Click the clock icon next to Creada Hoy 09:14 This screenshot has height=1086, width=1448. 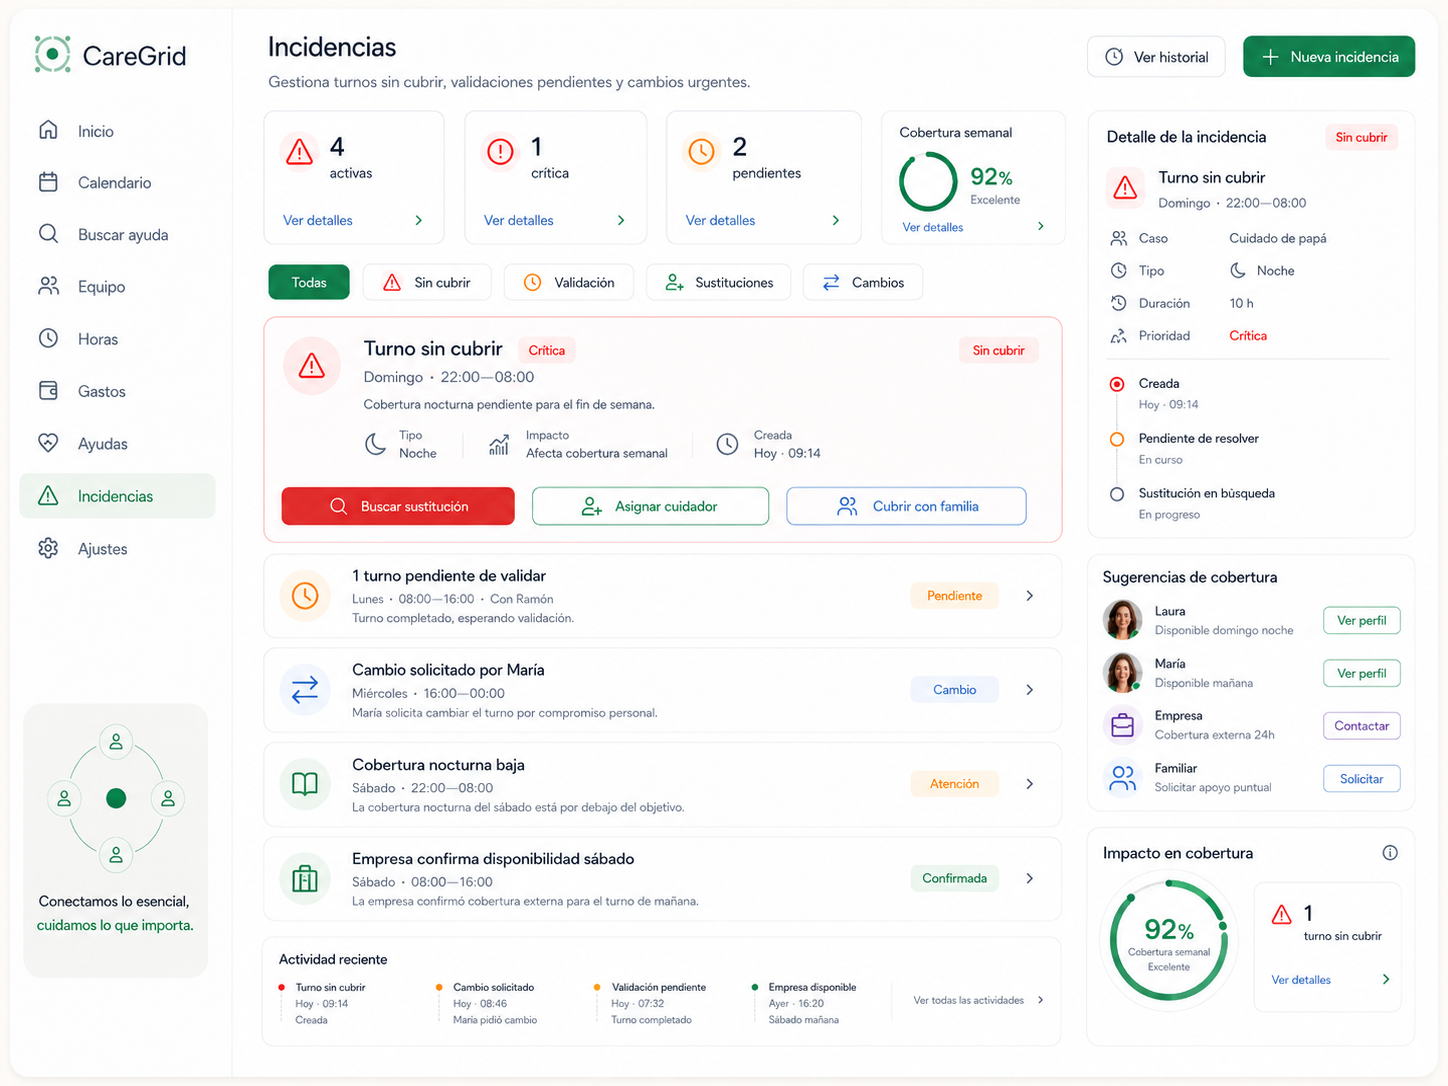pos(727,444)
